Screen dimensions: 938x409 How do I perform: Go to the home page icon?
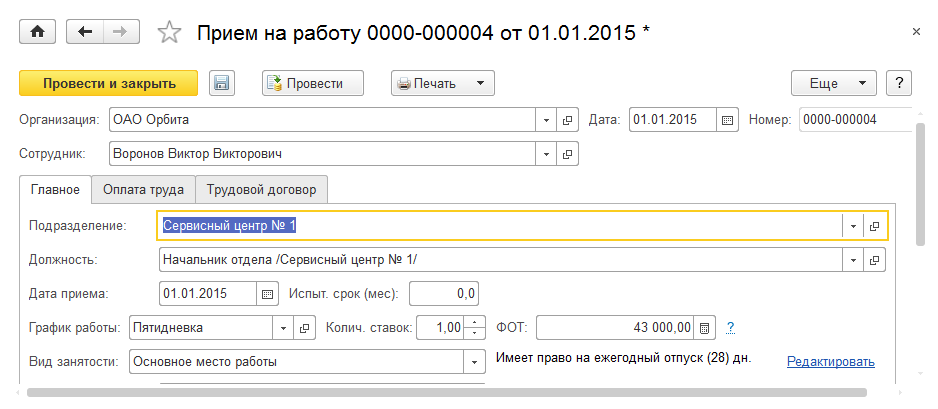tap(38, 32)
